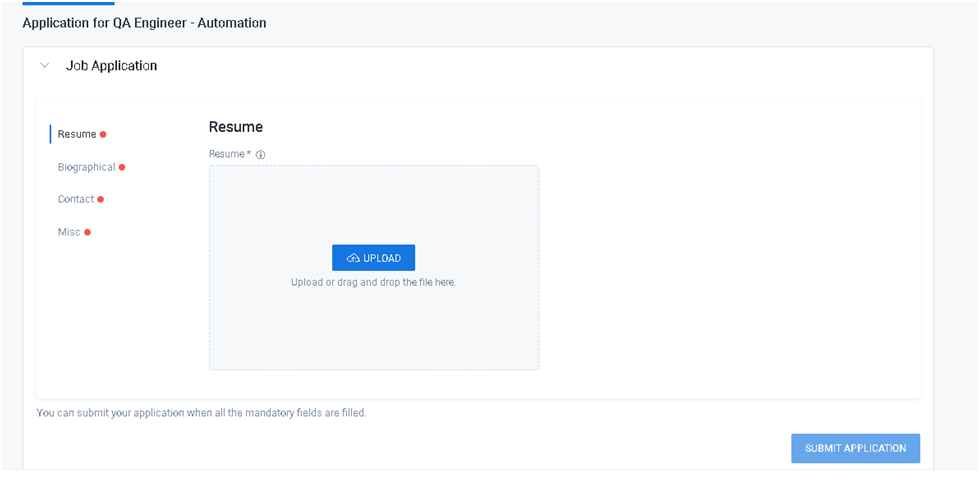
Task: Click the mandatory fields notice text
Action: pyautogui.click(x=201, y=412)
